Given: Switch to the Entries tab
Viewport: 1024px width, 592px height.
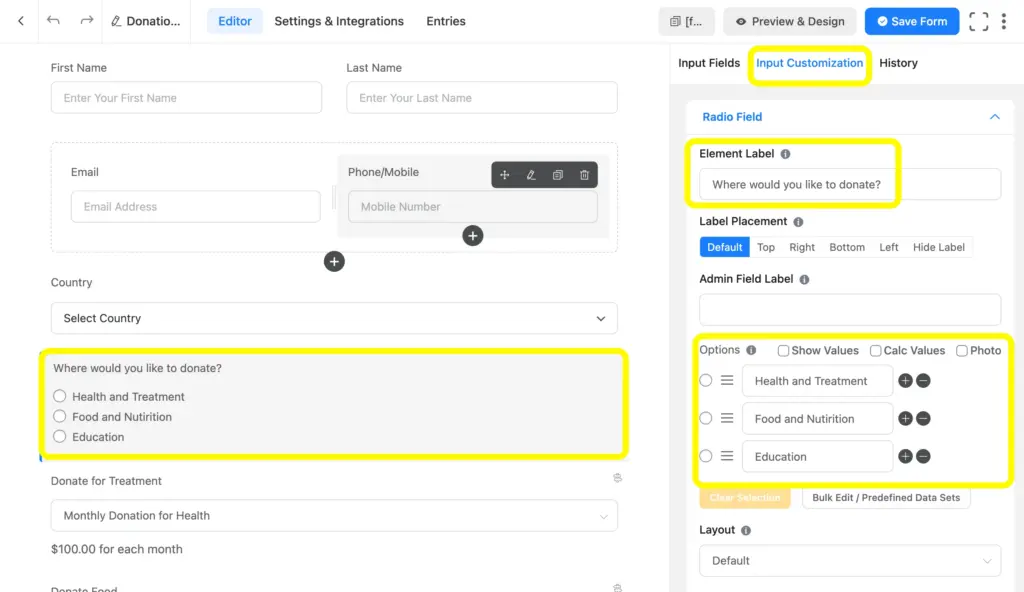Looking at the screenshot, I should tap(445, 20).
